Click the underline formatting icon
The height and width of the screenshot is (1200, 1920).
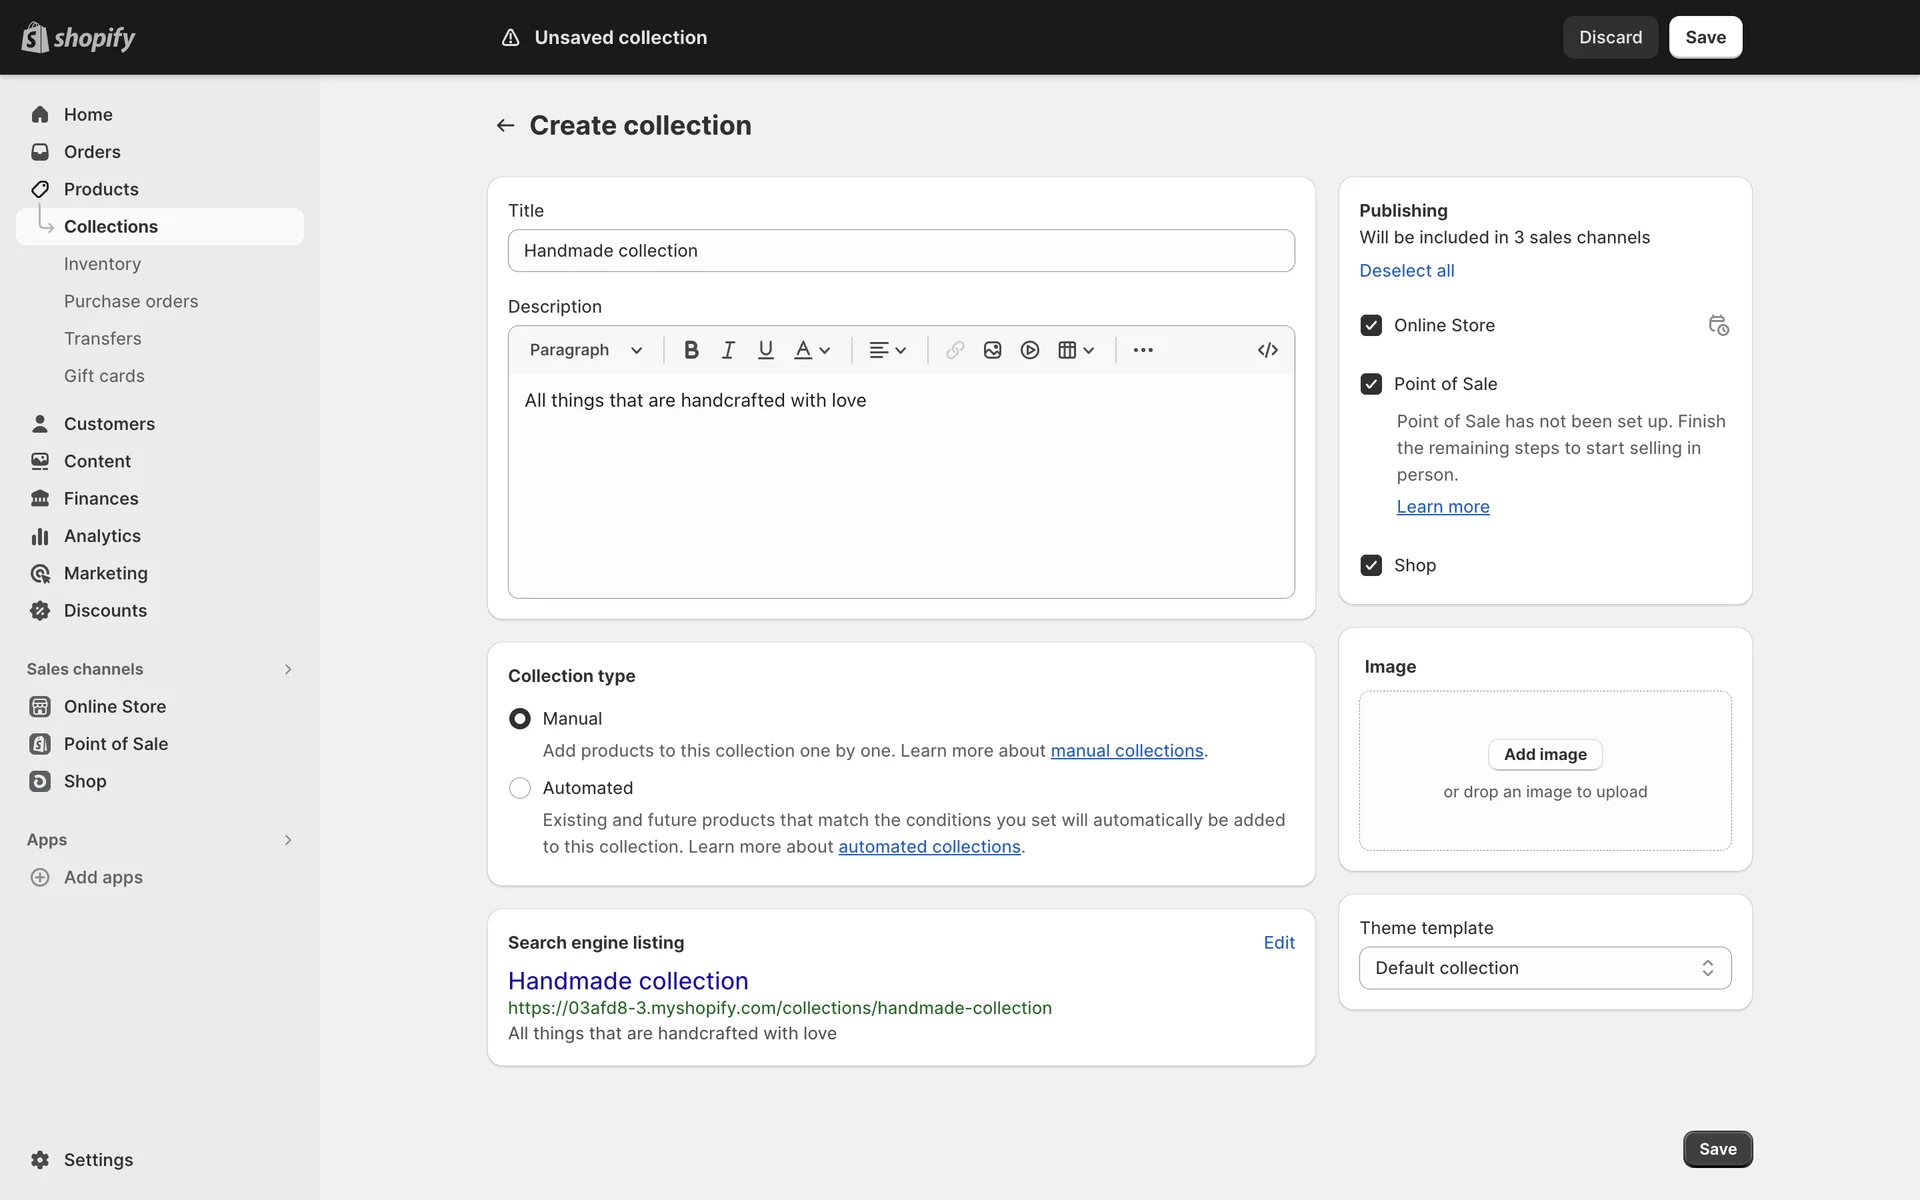click(x=765, y=350)
